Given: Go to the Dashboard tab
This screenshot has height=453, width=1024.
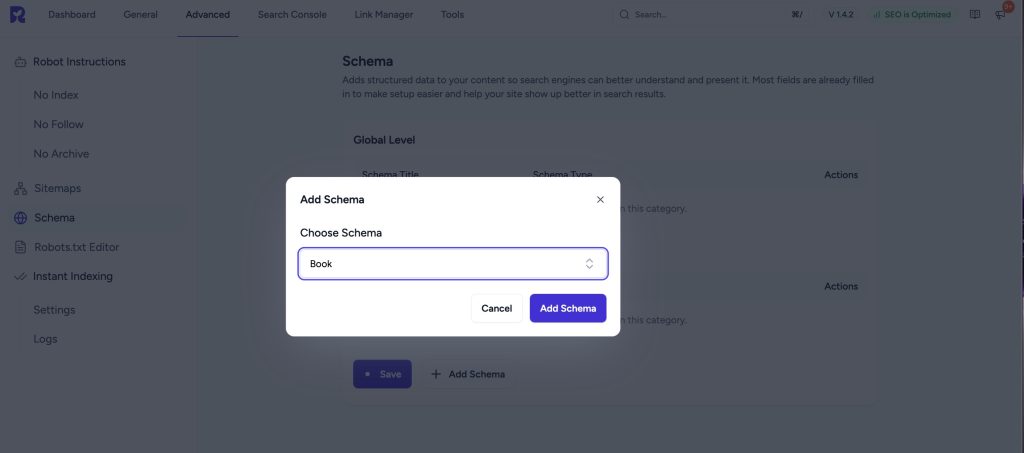Looking at the screenshot, I should (72, 15).
